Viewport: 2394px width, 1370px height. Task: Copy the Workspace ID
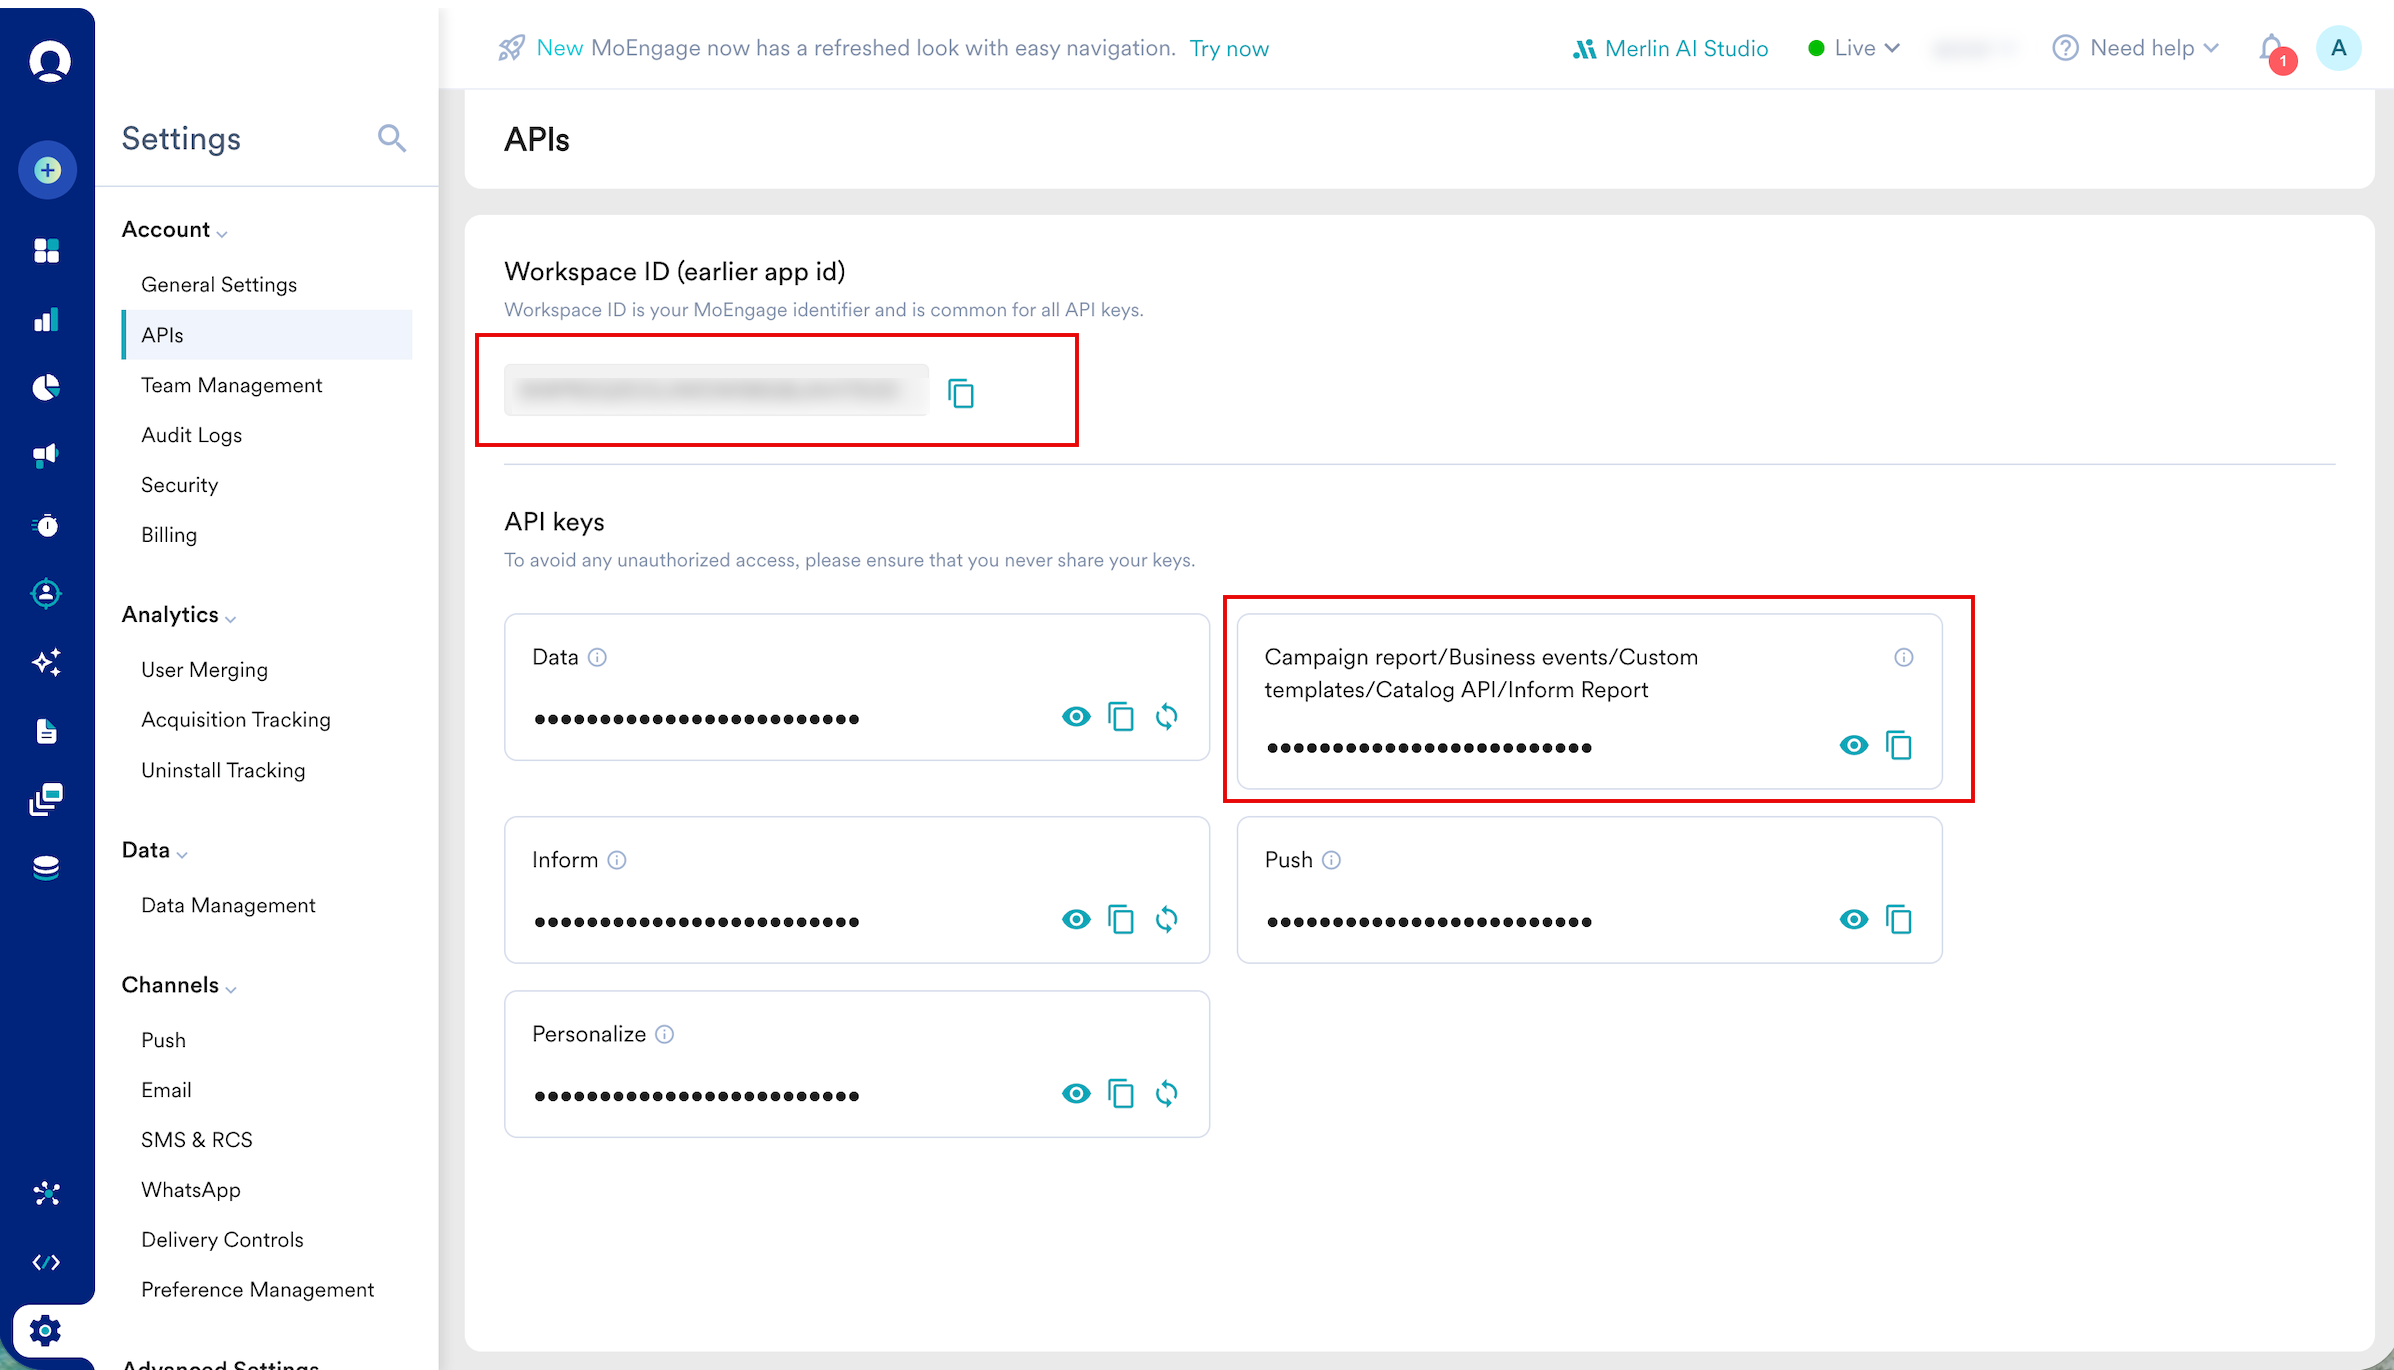pos(961,393)
